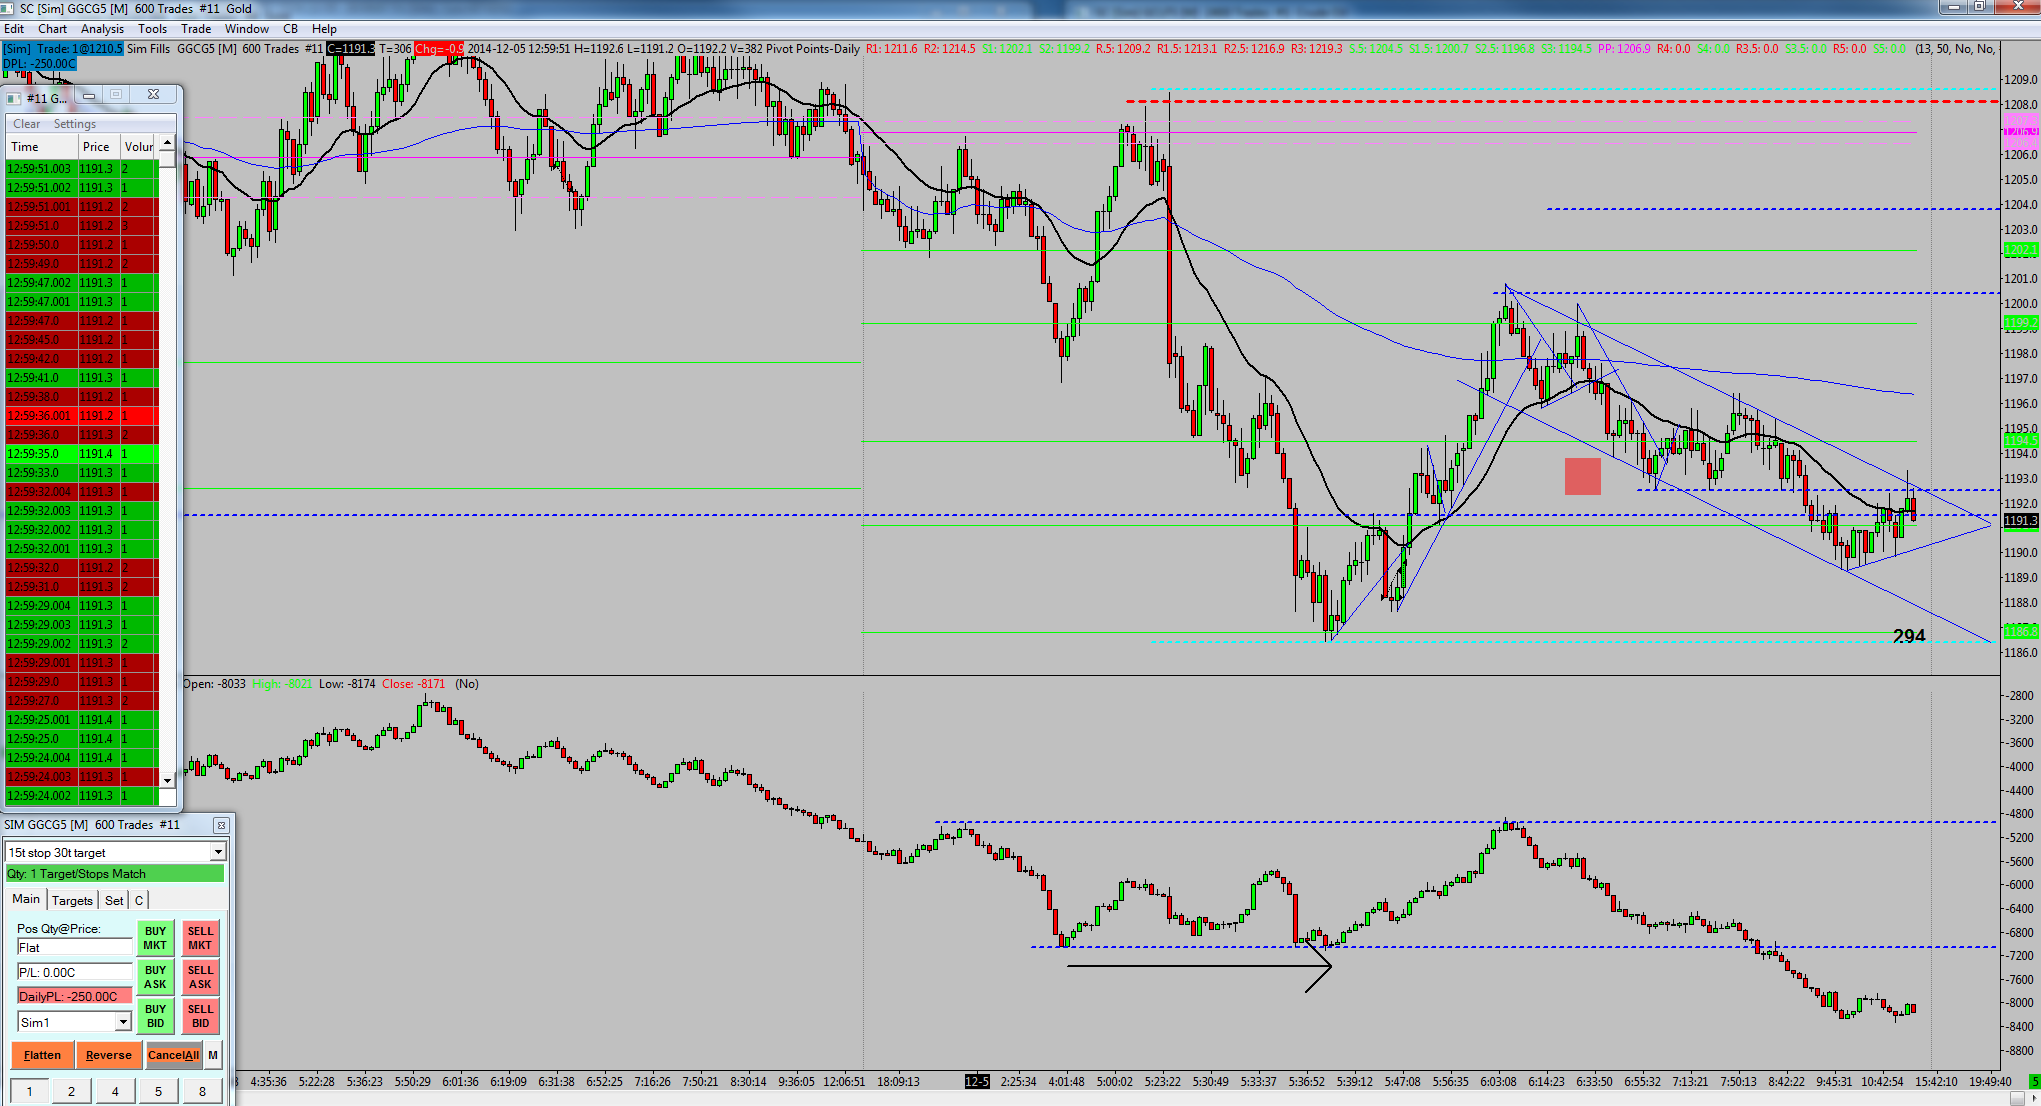Open the Tools menu

153,29
